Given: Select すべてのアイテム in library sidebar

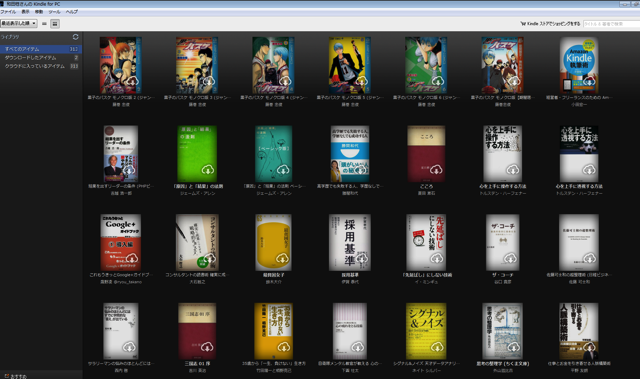Looking at the screenshot, I should coord(41,49).
